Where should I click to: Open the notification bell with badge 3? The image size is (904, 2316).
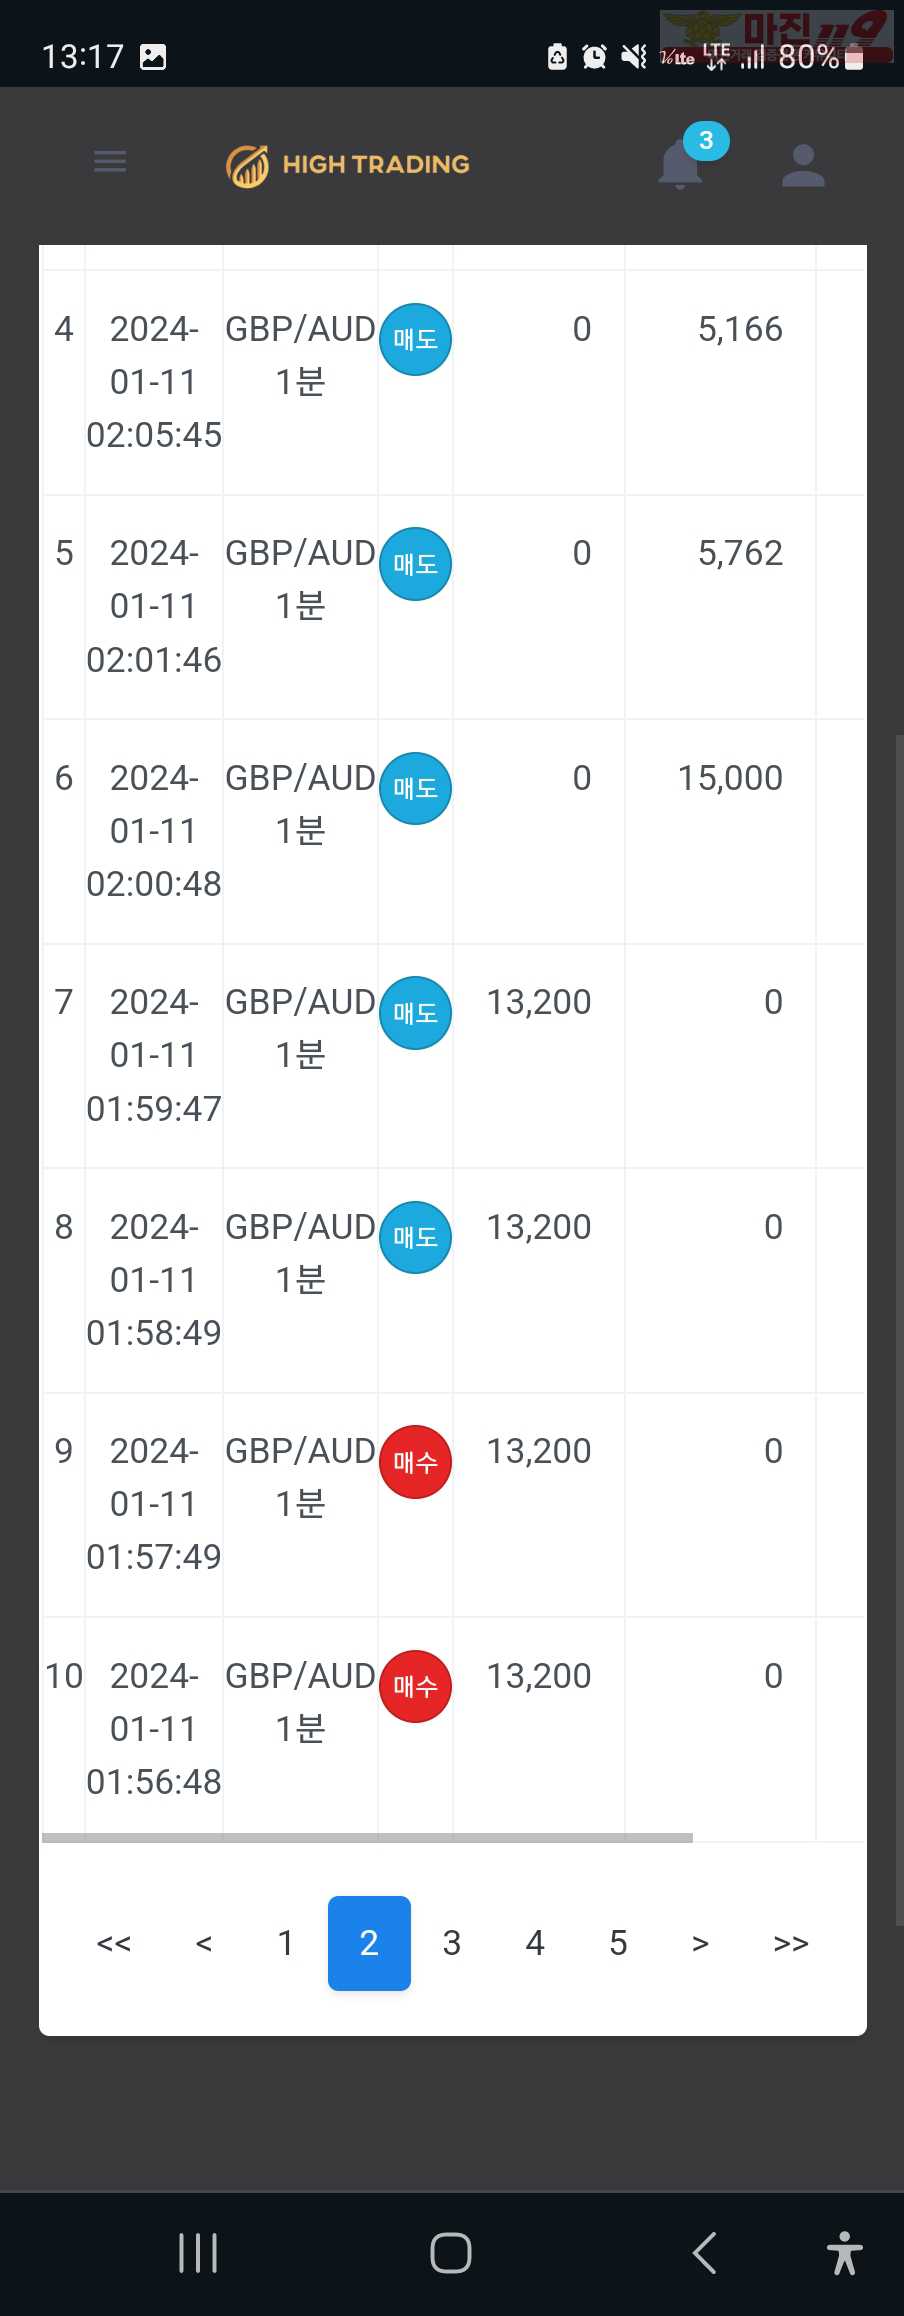pos(681,164)
